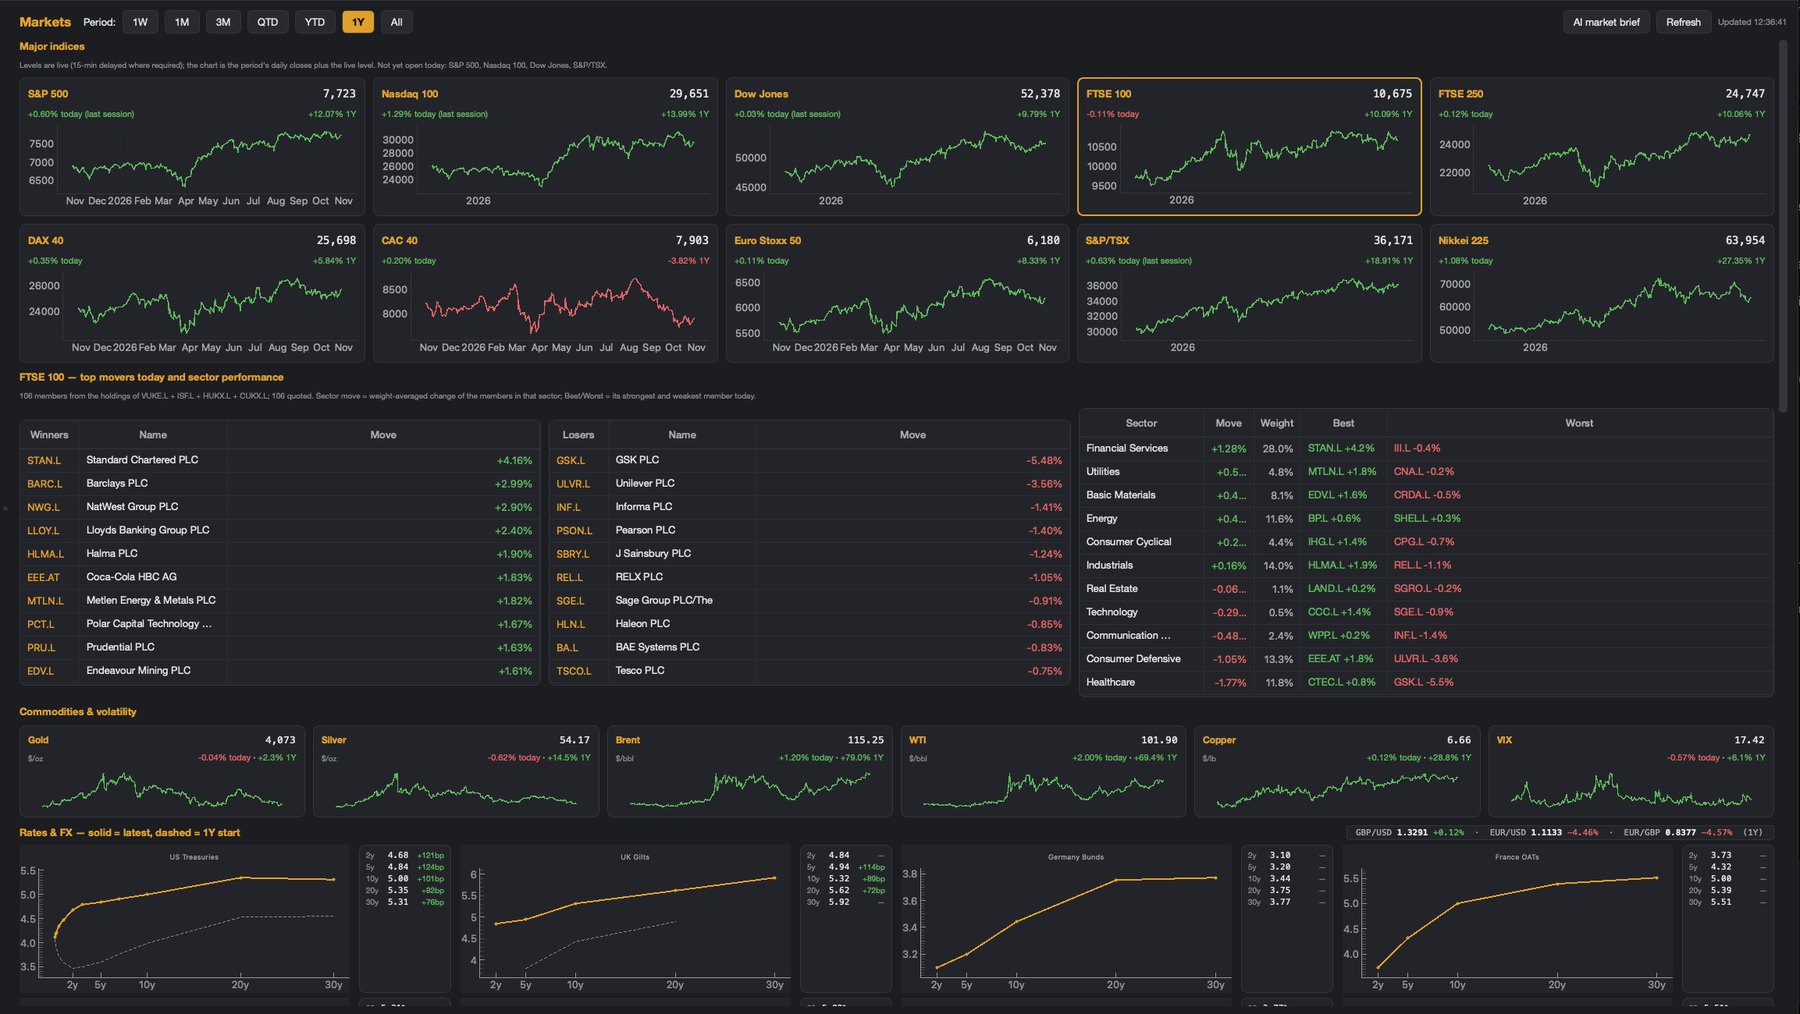The width and height of the screenshot is (1800, 1014).
Task: Refresh the market data
Action: tap(1683, 22)
